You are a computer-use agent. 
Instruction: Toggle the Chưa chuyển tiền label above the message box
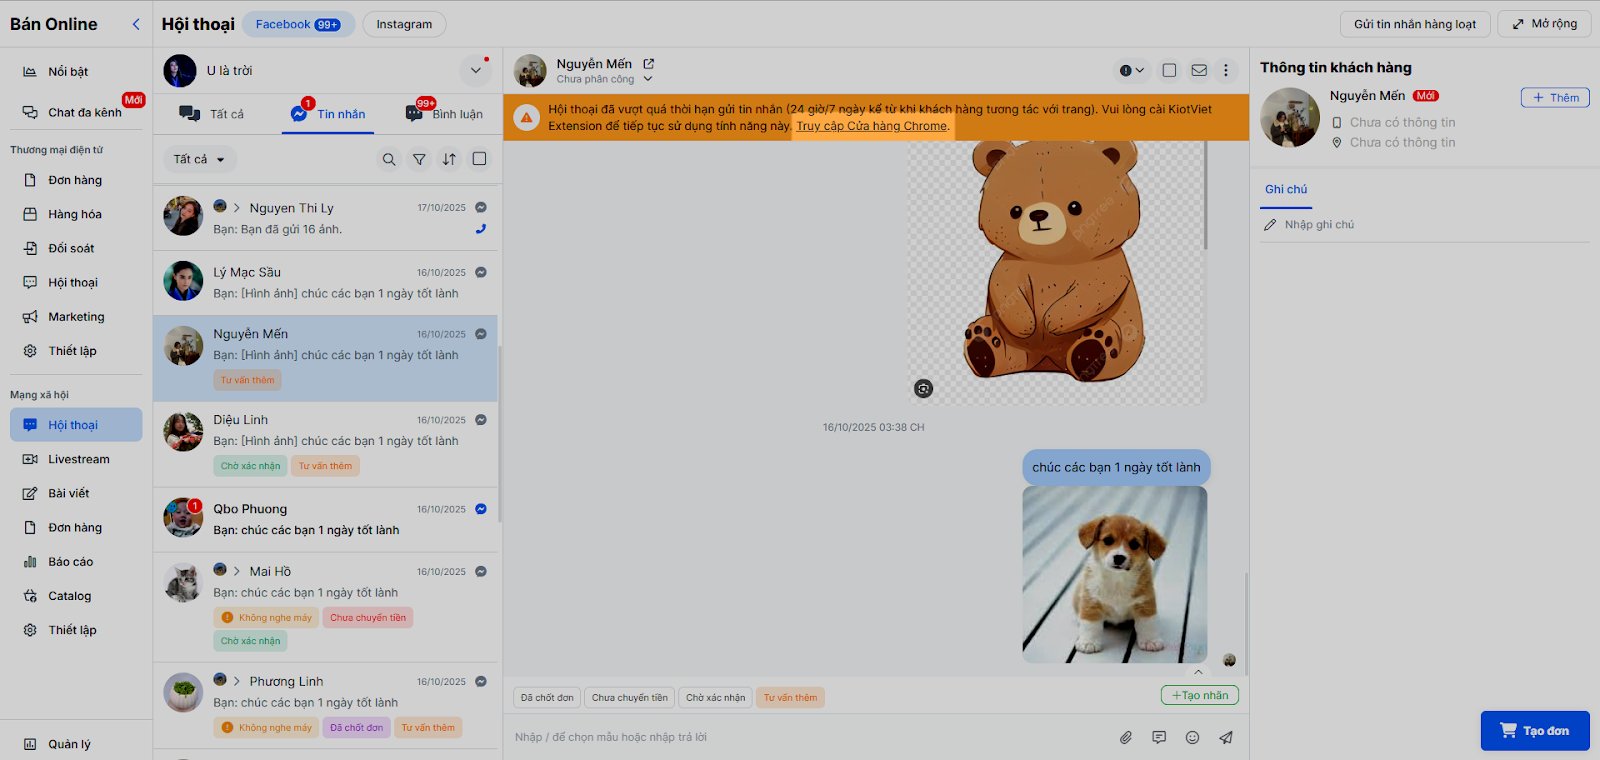point(630,698)
